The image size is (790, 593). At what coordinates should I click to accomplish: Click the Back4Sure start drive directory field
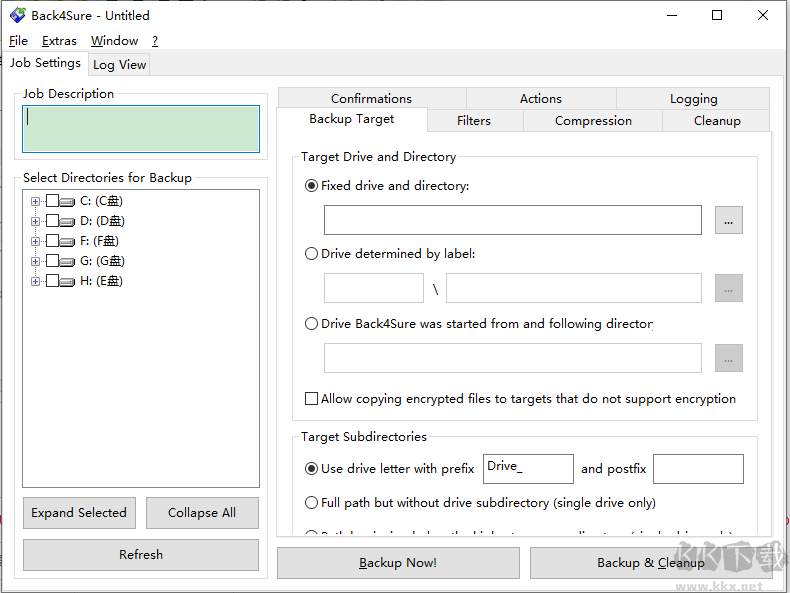[x=513, y=358]
